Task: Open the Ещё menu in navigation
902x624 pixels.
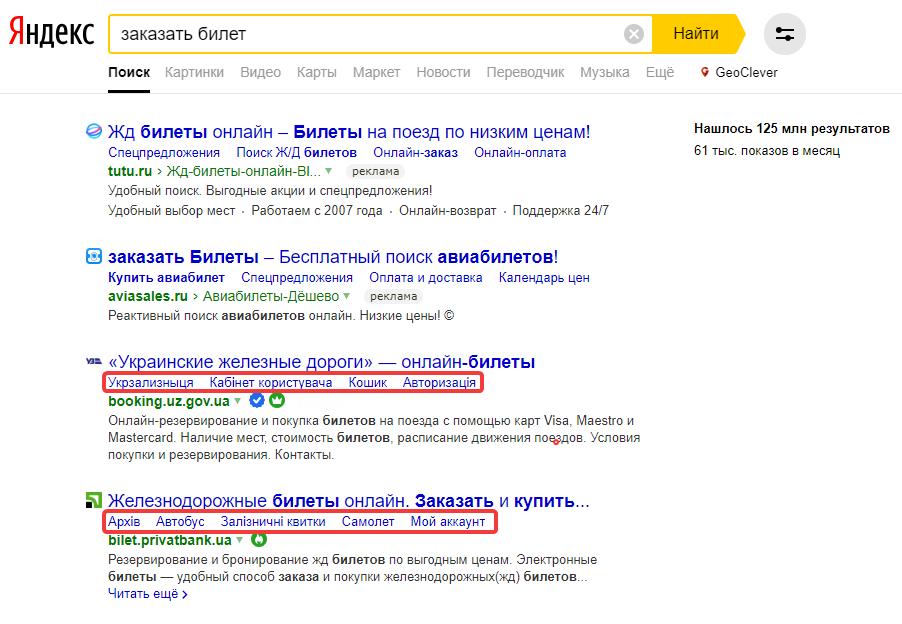Action: [660, 72]
